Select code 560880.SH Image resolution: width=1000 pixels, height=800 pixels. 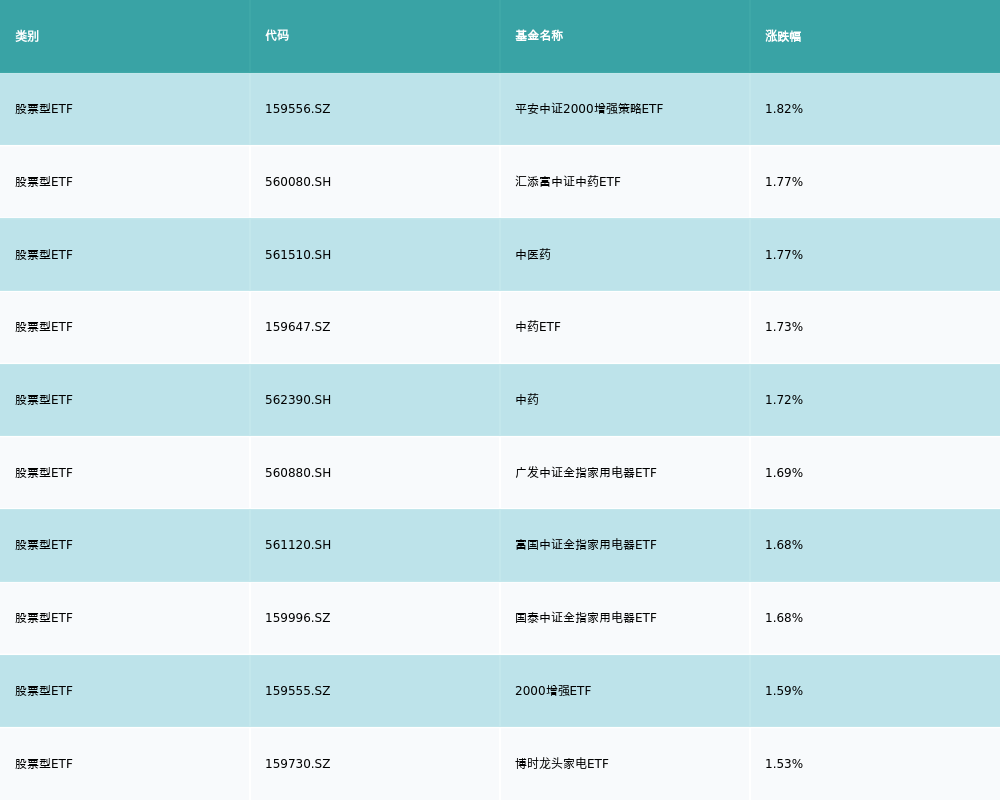pyautogui.click(x=298, y=473)
